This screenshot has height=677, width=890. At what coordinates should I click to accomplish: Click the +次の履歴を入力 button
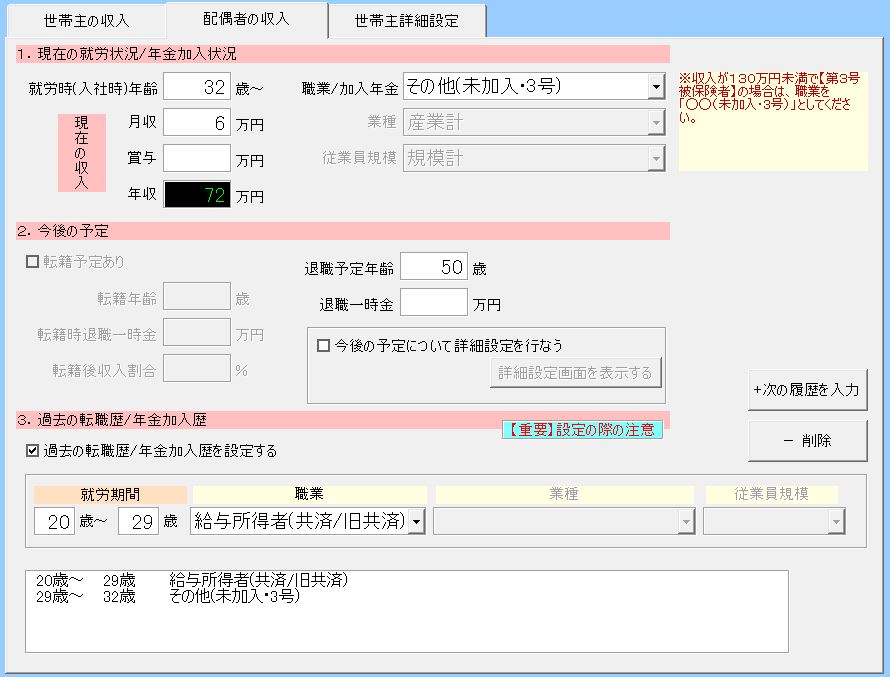(807, 390)
